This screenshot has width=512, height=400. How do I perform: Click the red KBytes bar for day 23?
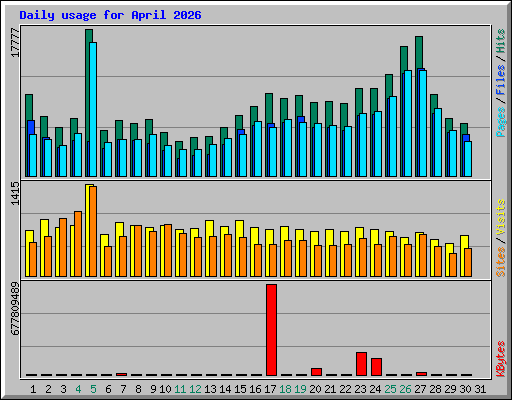coord(361,364)
